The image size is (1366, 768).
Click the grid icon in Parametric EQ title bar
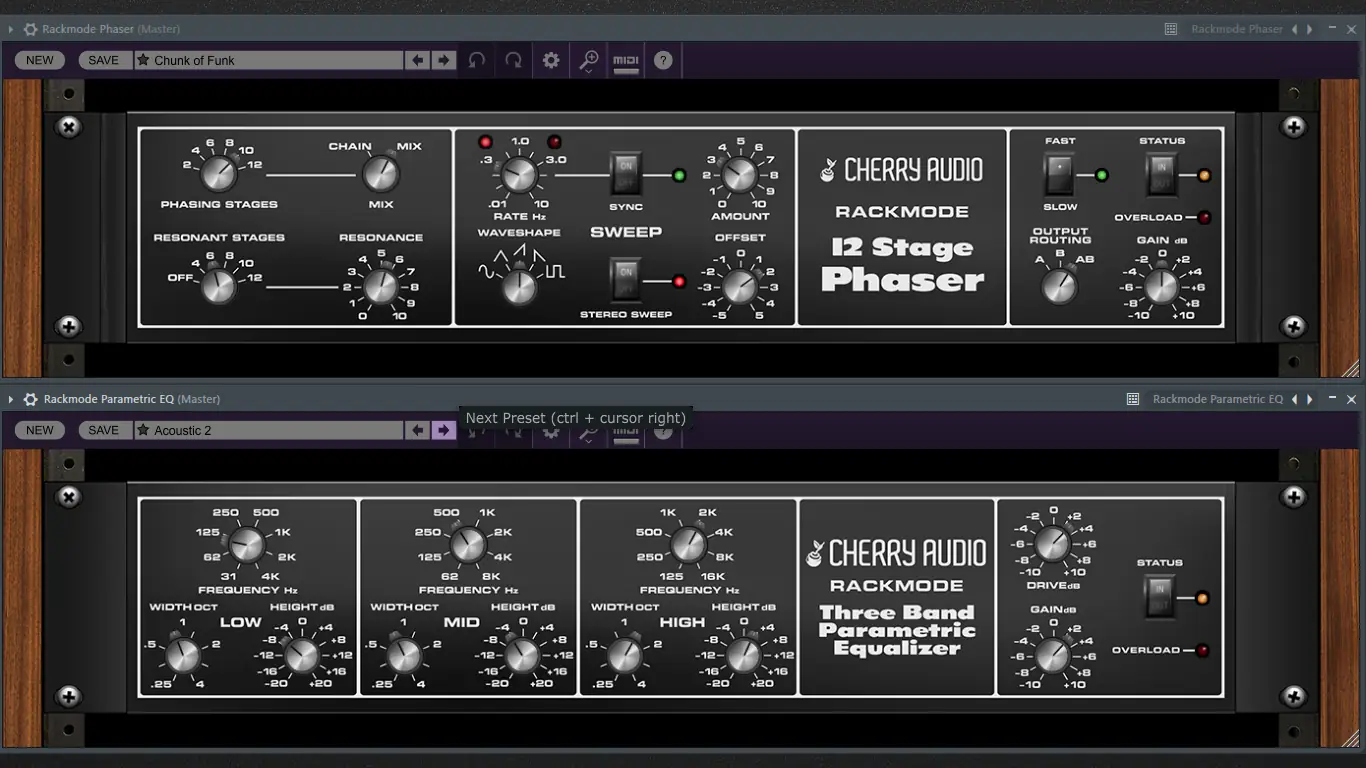[x=1133, y=400]
